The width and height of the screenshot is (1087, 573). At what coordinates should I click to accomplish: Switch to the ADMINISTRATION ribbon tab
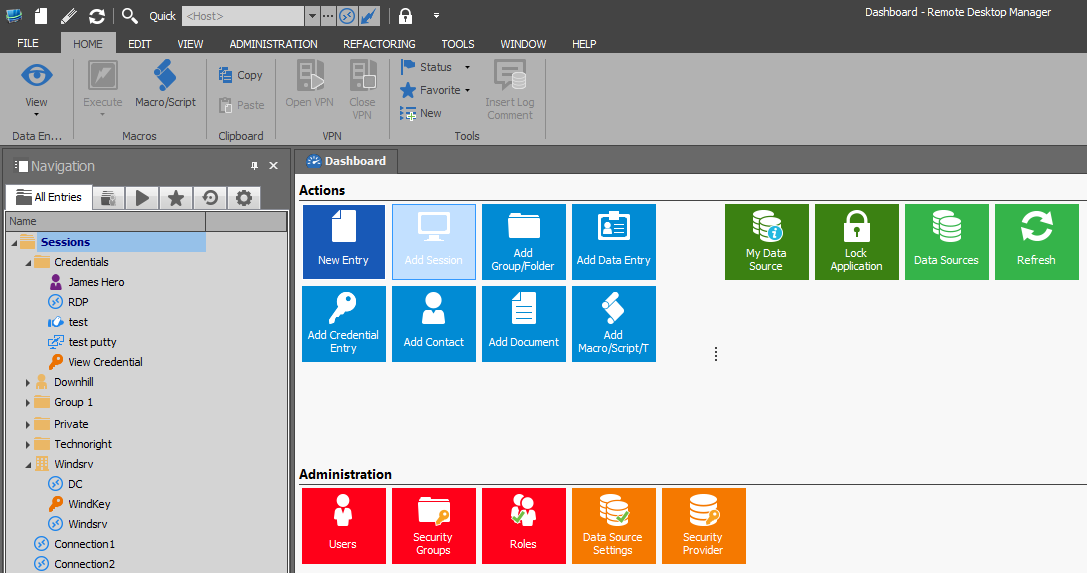point(273,44)
